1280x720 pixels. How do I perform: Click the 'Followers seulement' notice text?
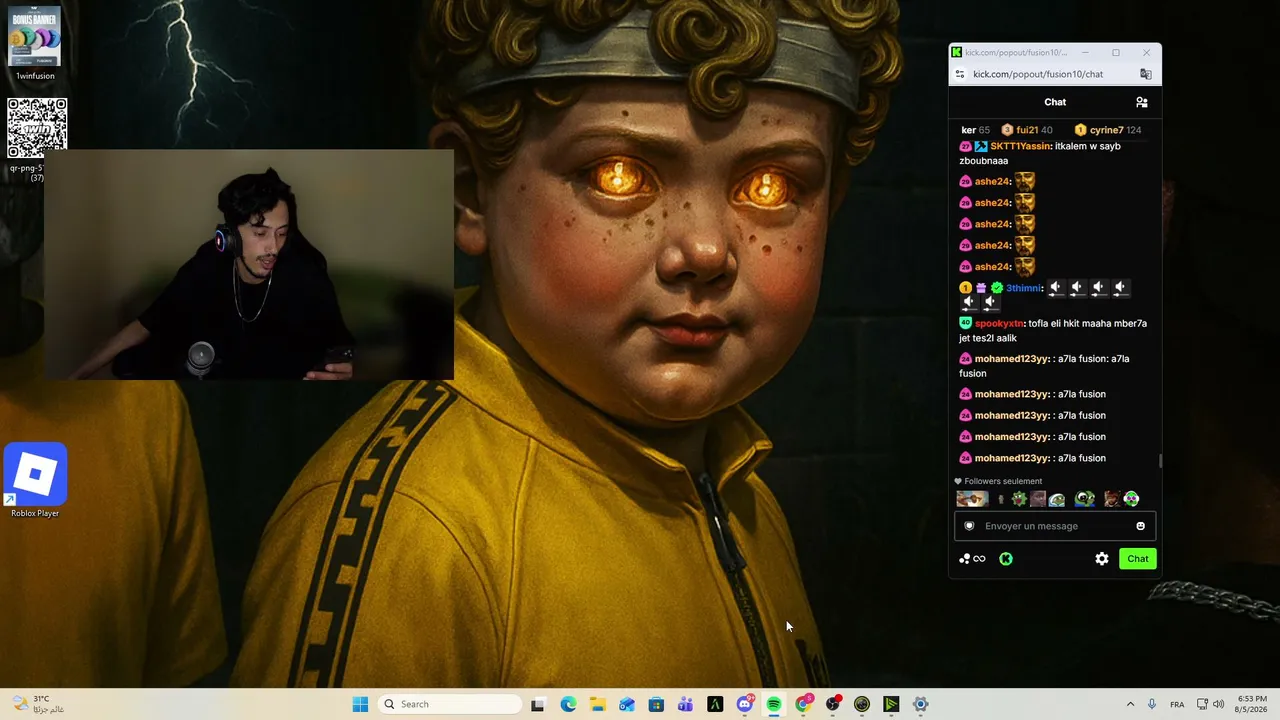pyautogui.click(x=1003, y=481)
